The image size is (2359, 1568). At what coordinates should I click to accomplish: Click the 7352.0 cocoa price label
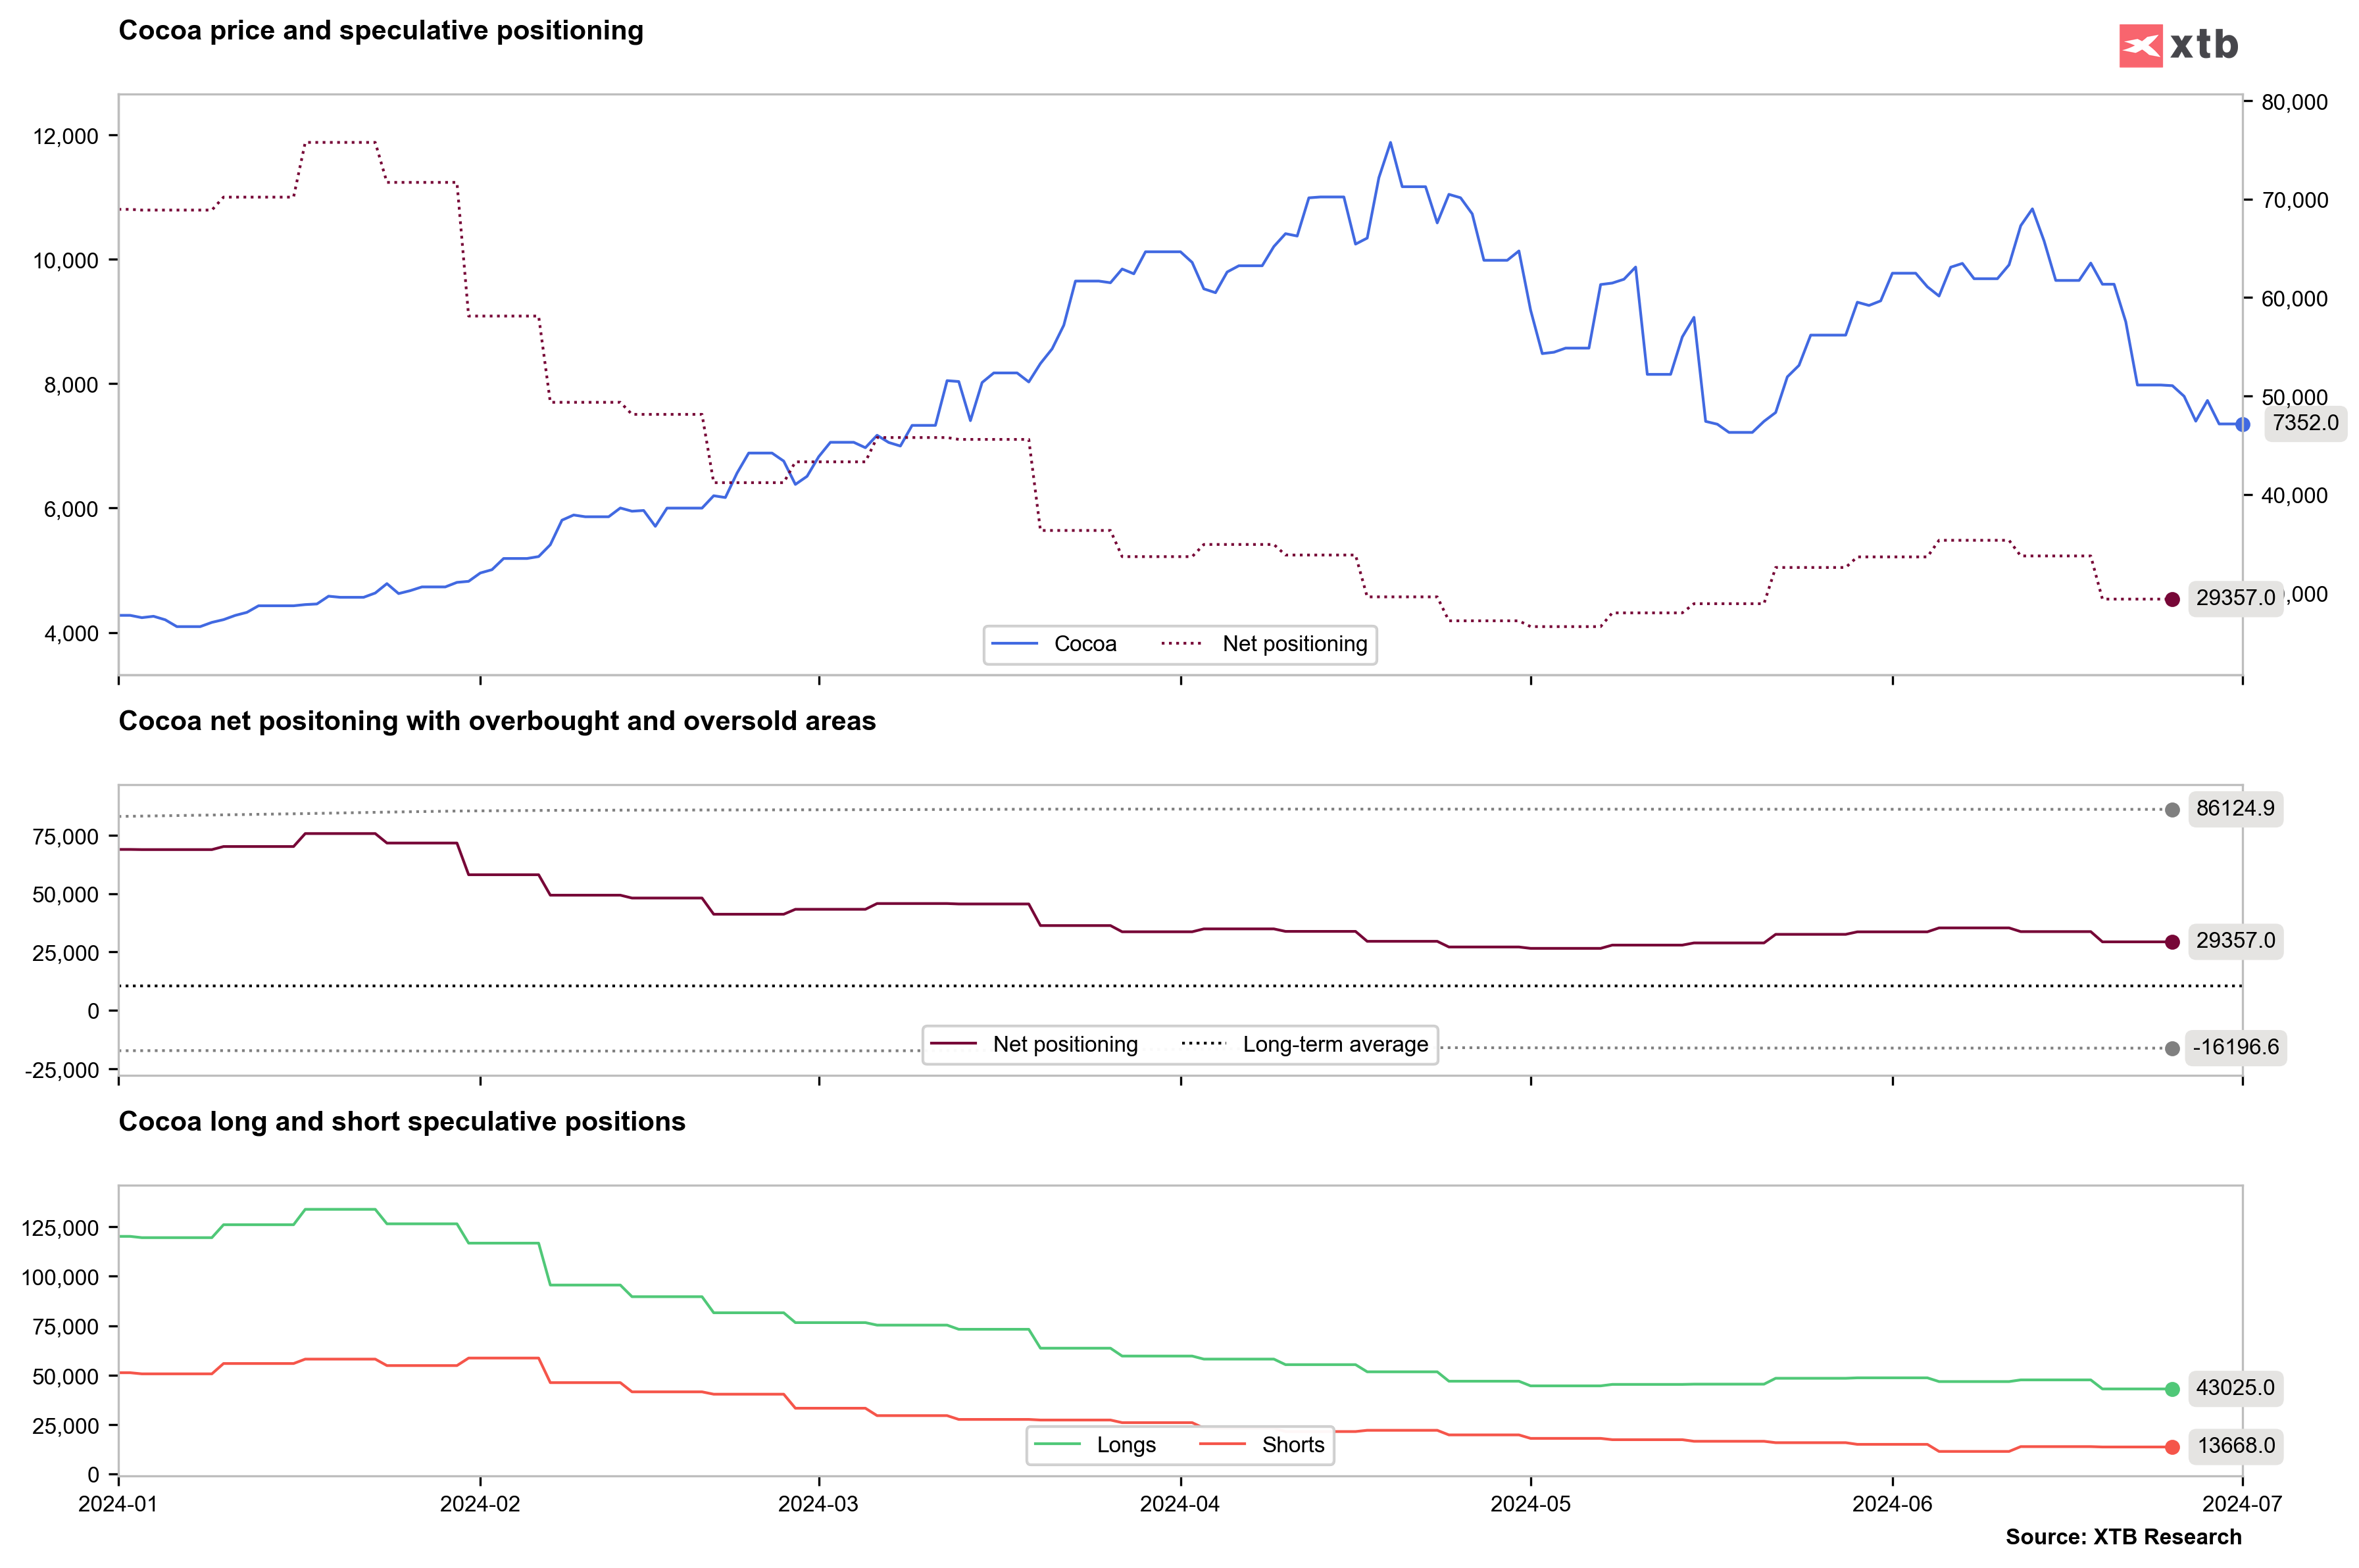click(x=2305, y=423)
